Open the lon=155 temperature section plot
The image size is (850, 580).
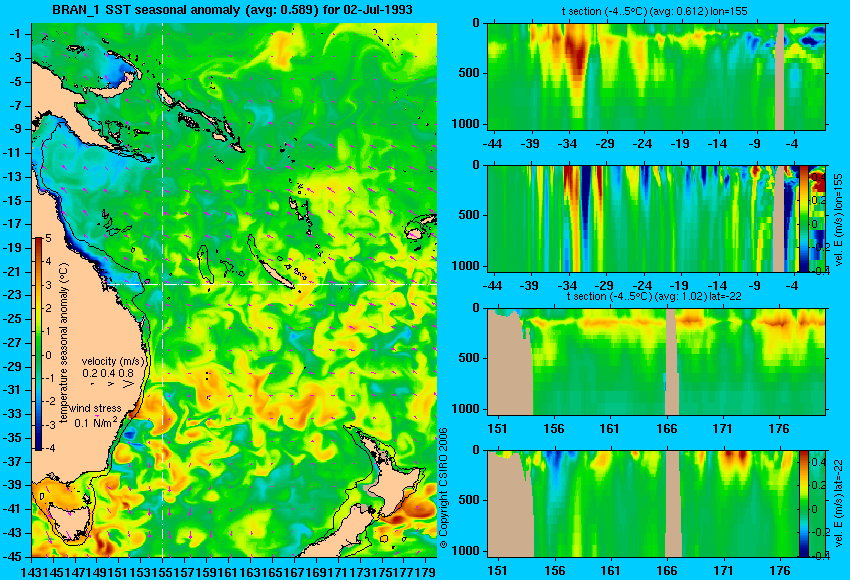(657, 76)
